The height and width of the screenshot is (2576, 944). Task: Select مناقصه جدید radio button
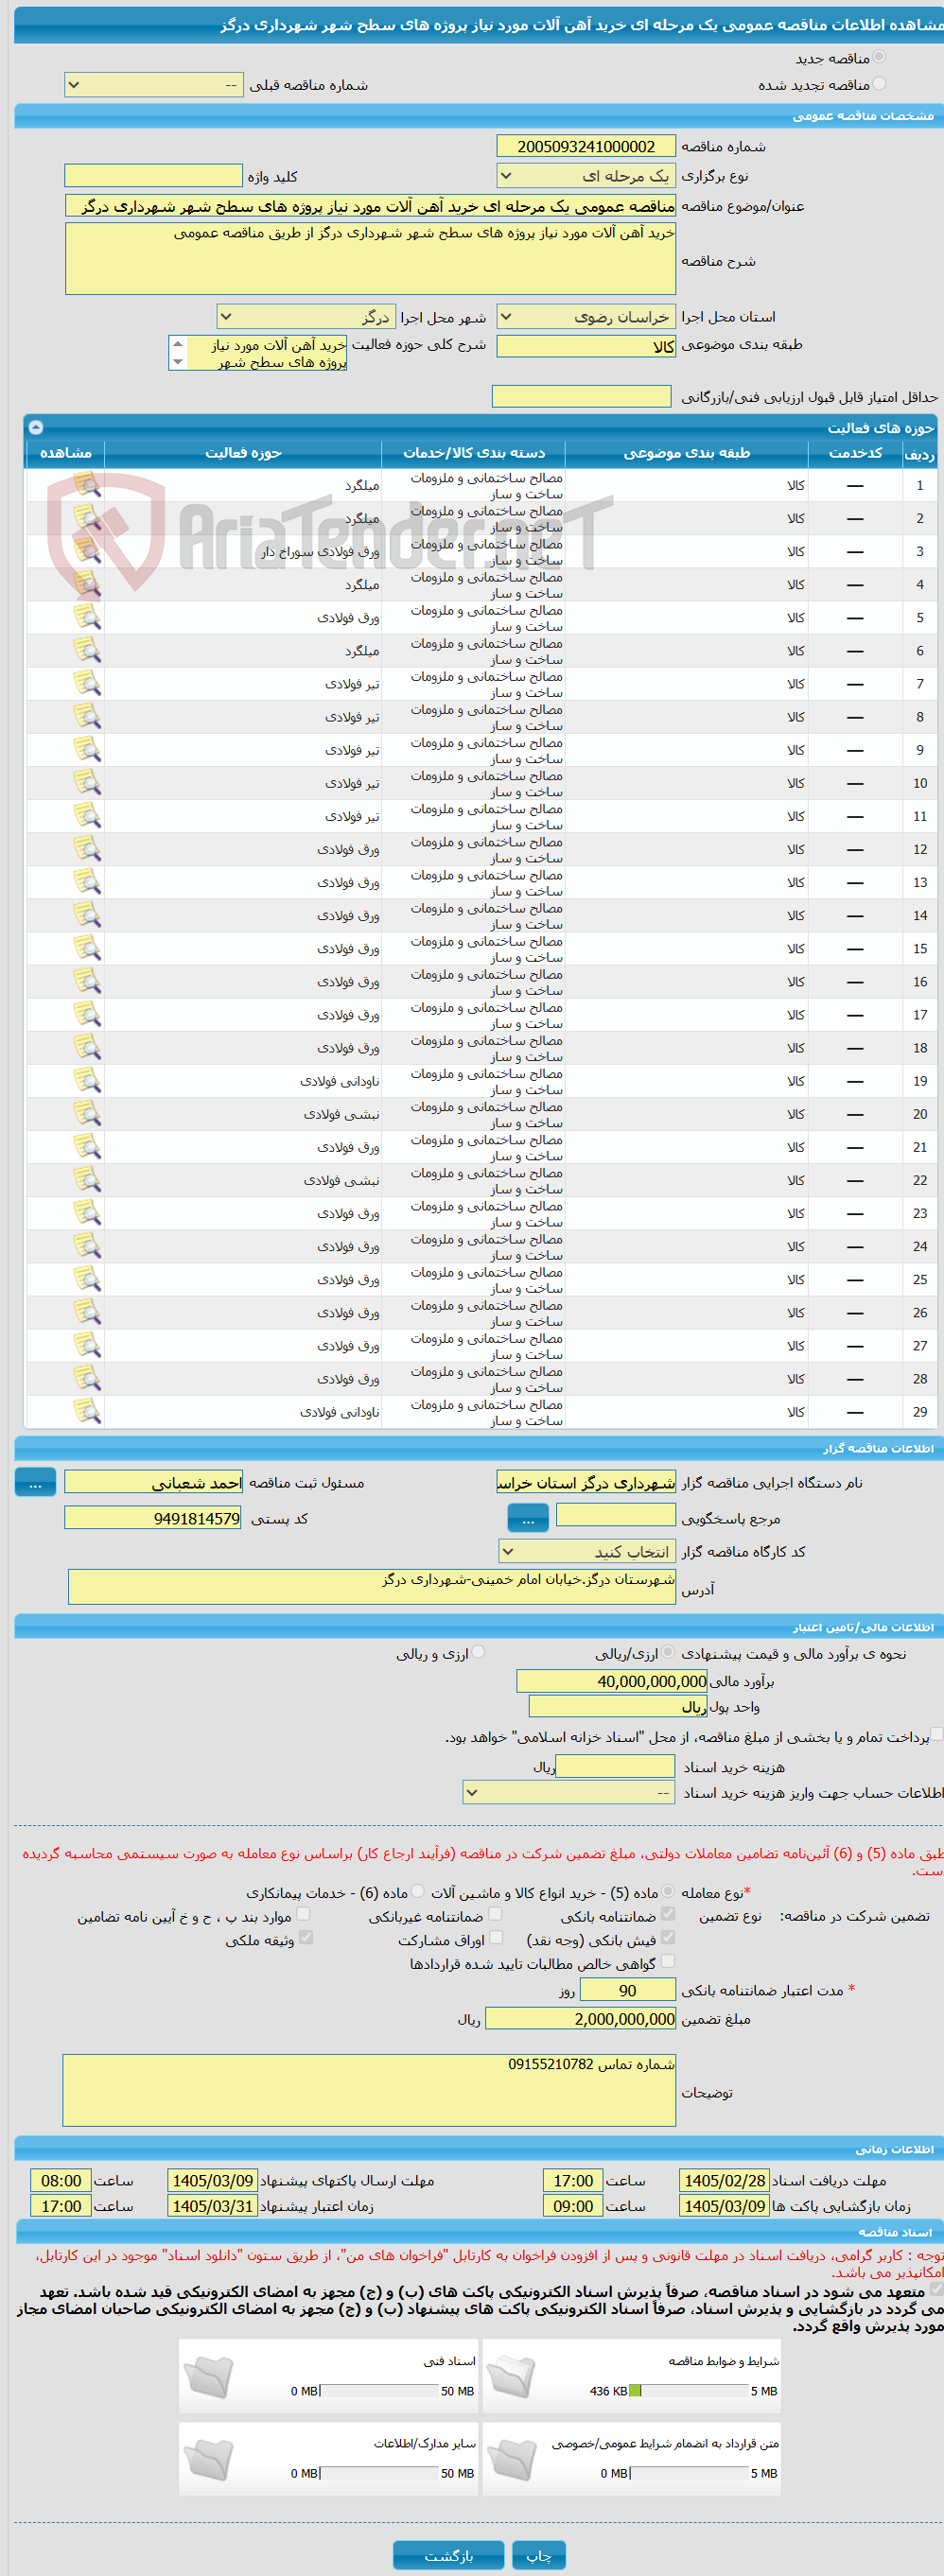click(879, 58)
